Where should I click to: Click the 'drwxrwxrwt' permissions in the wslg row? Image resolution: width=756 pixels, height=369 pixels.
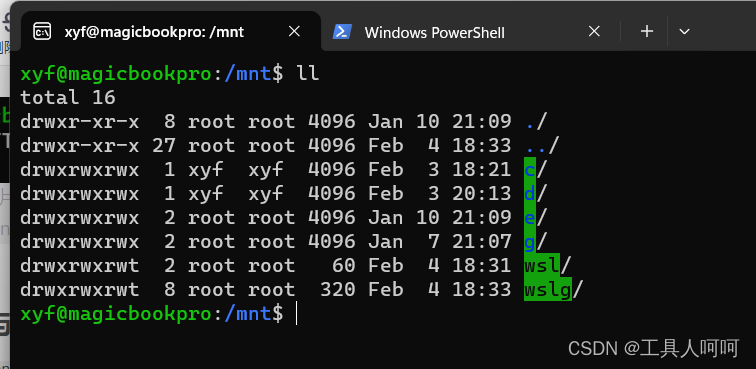(80, 289)
